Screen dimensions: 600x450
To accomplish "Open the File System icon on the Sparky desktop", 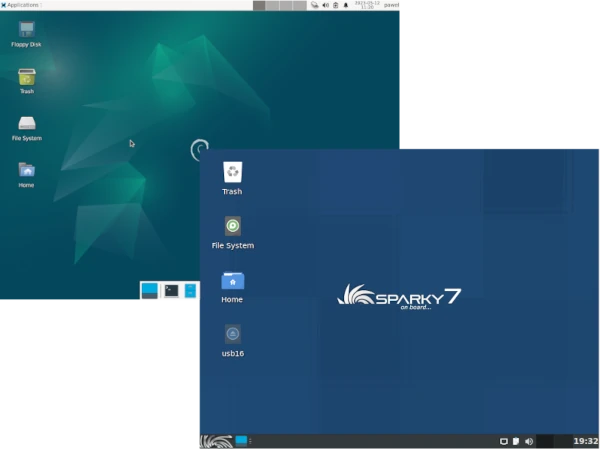I will [x=233, y=233].
